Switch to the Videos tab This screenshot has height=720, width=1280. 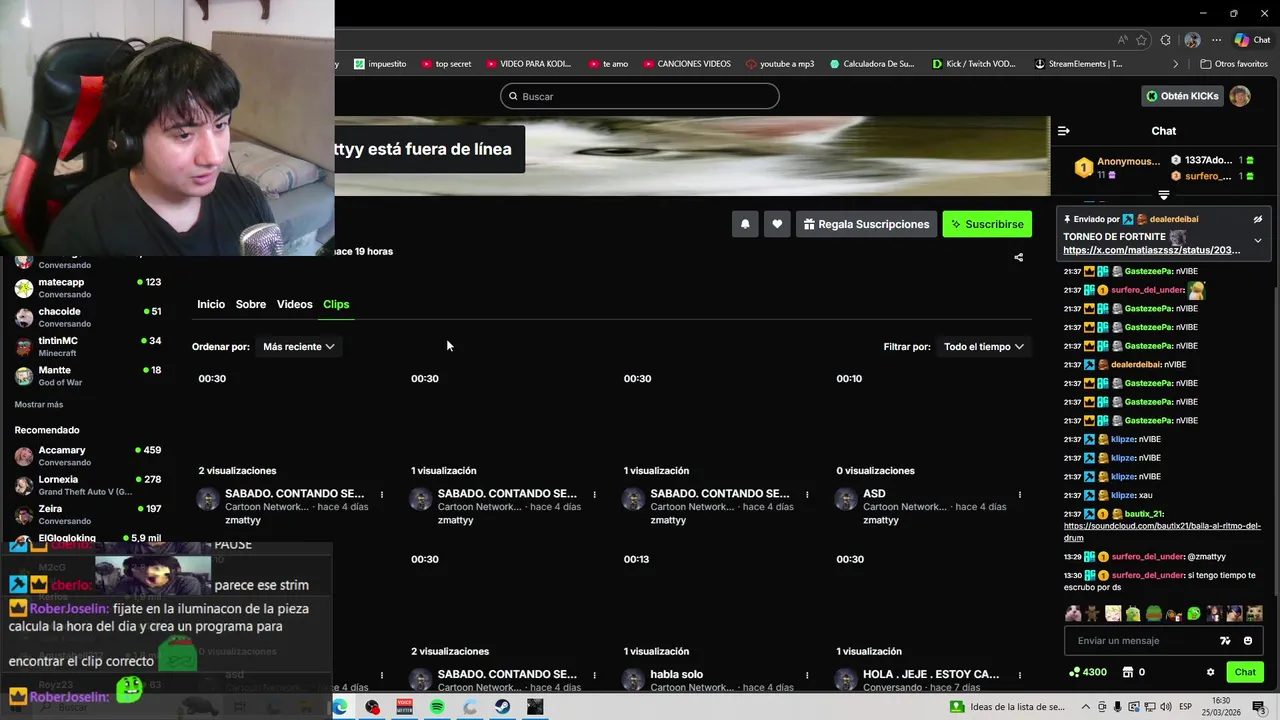coord(294,304)
